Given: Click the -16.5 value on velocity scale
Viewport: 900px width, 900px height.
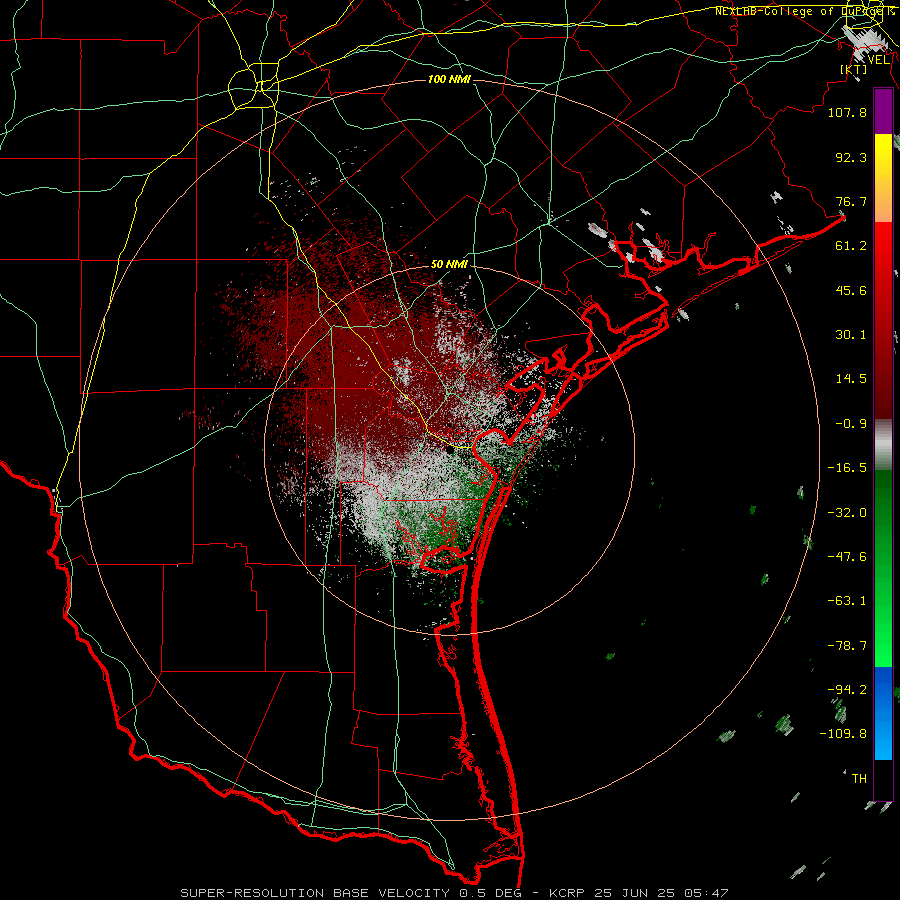Looking at the screenshot, I should (847, 468).
